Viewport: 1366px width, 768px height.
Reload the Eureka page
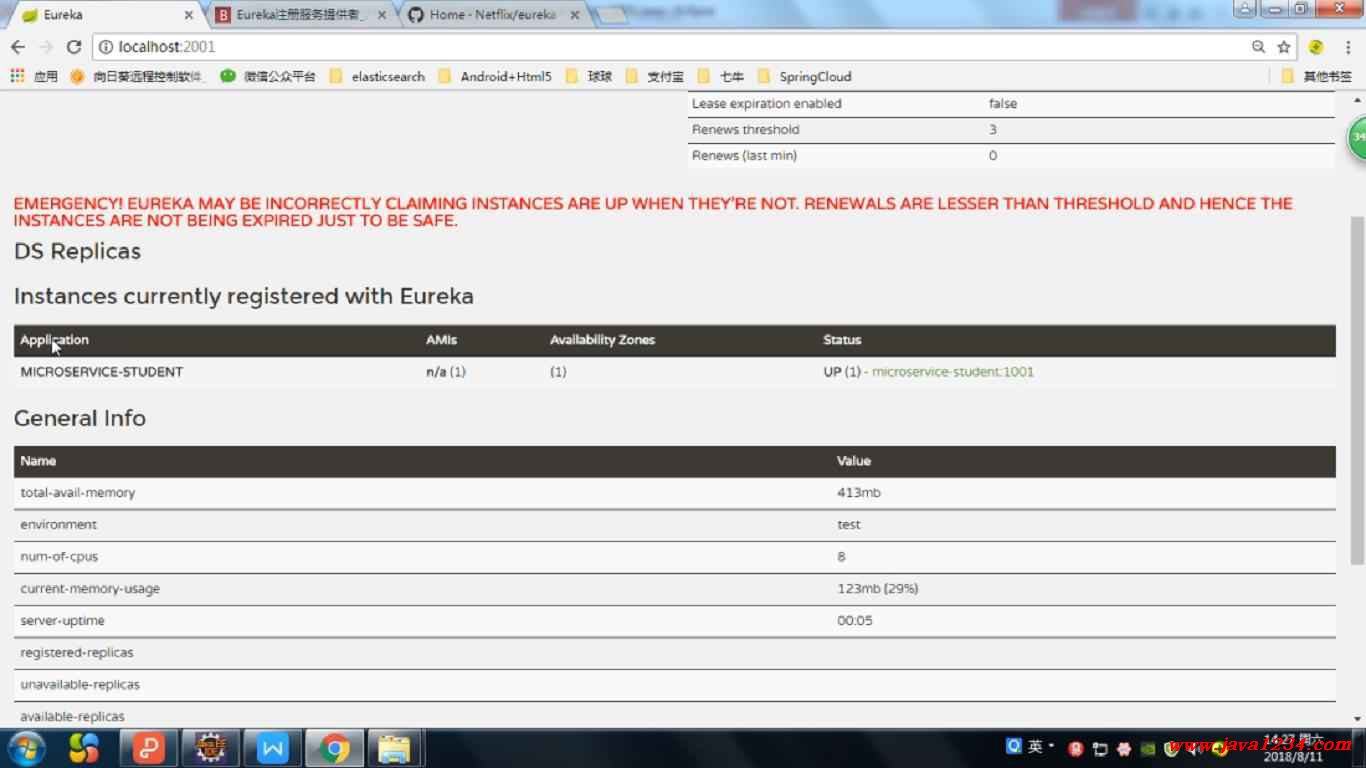click(73, 47)
